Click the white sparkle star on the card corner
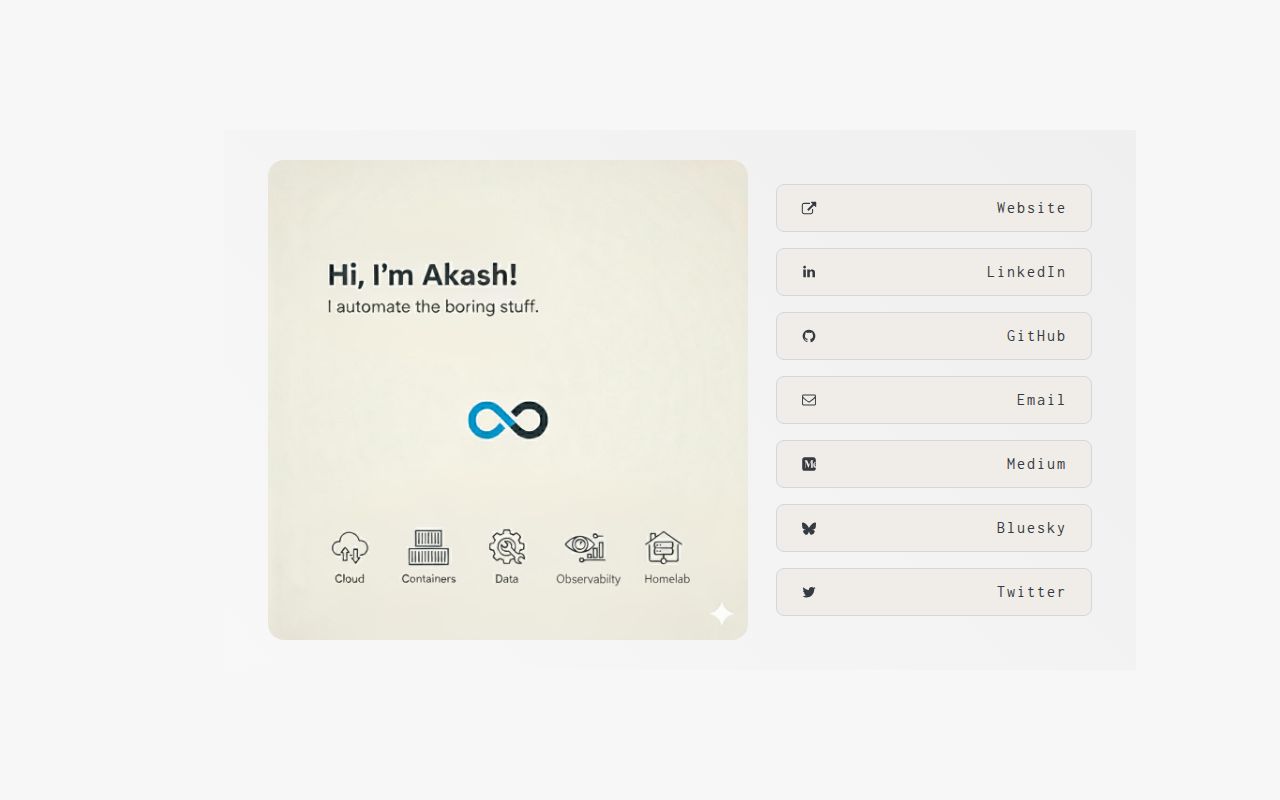The width and height of the screenshot is (1280, 800). (722, 613)
